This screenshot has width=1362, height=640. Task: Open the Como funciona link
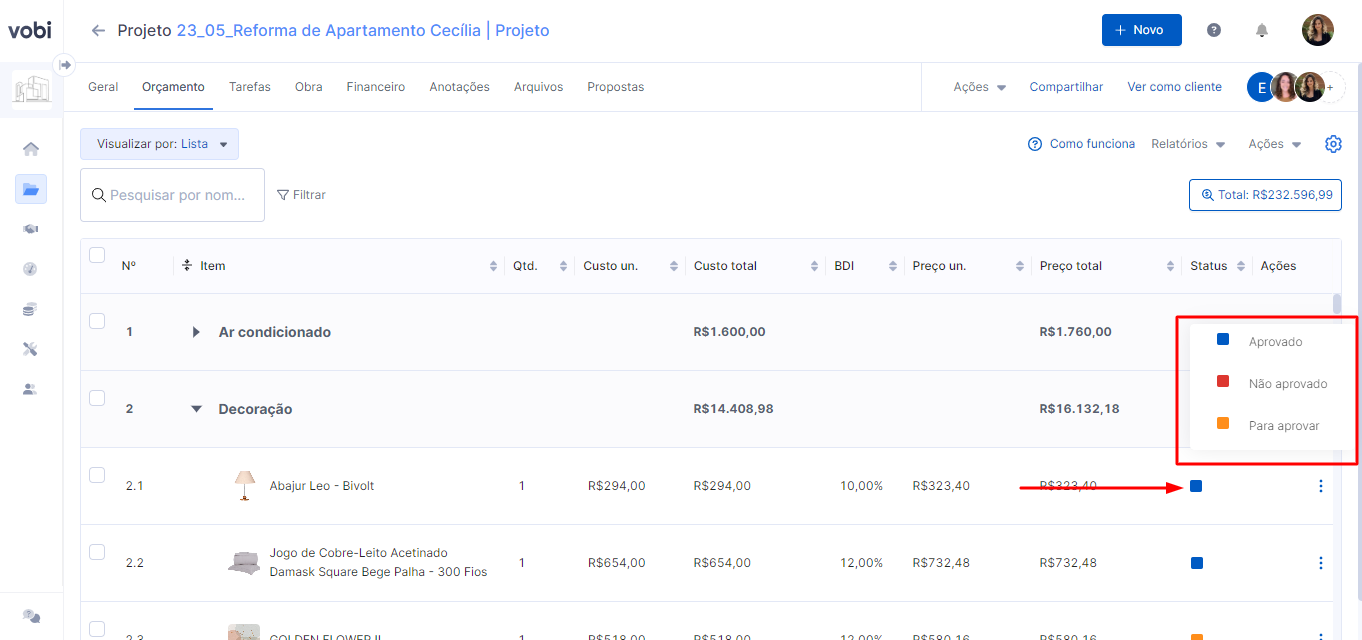point(1082,144)
